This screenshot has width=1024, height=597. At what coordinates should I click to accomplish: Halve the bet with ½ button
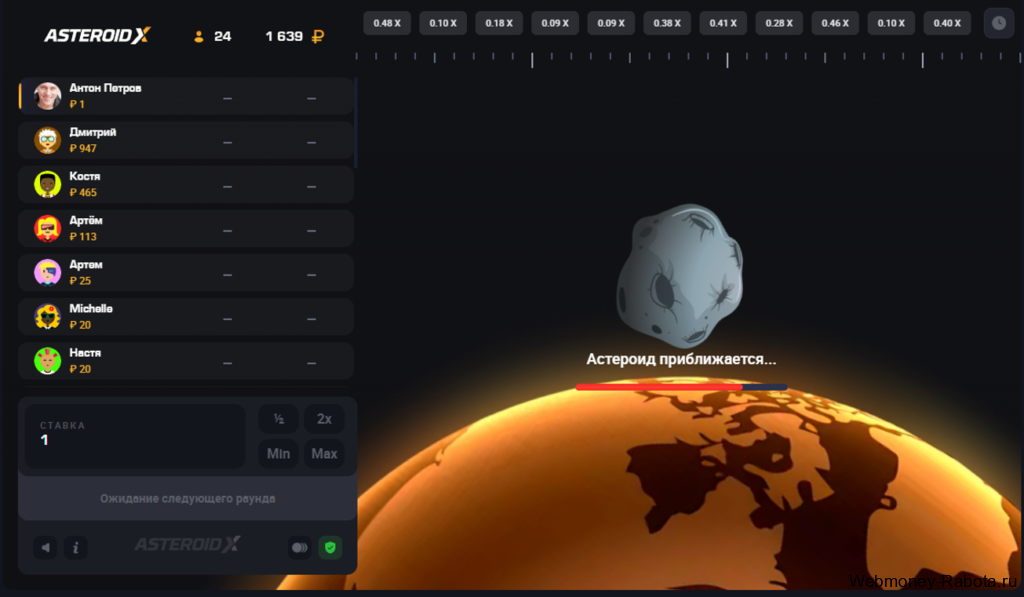tap(278, 419)
